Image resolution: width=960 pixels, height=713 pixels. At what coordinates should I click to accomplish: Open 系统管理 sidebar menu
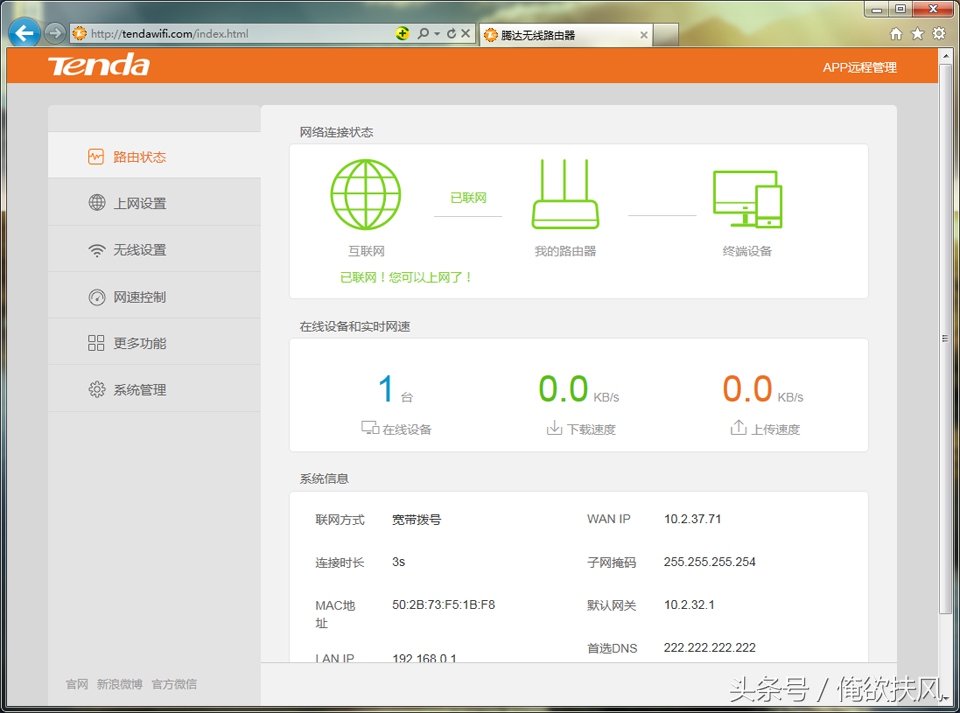(154, 390)
